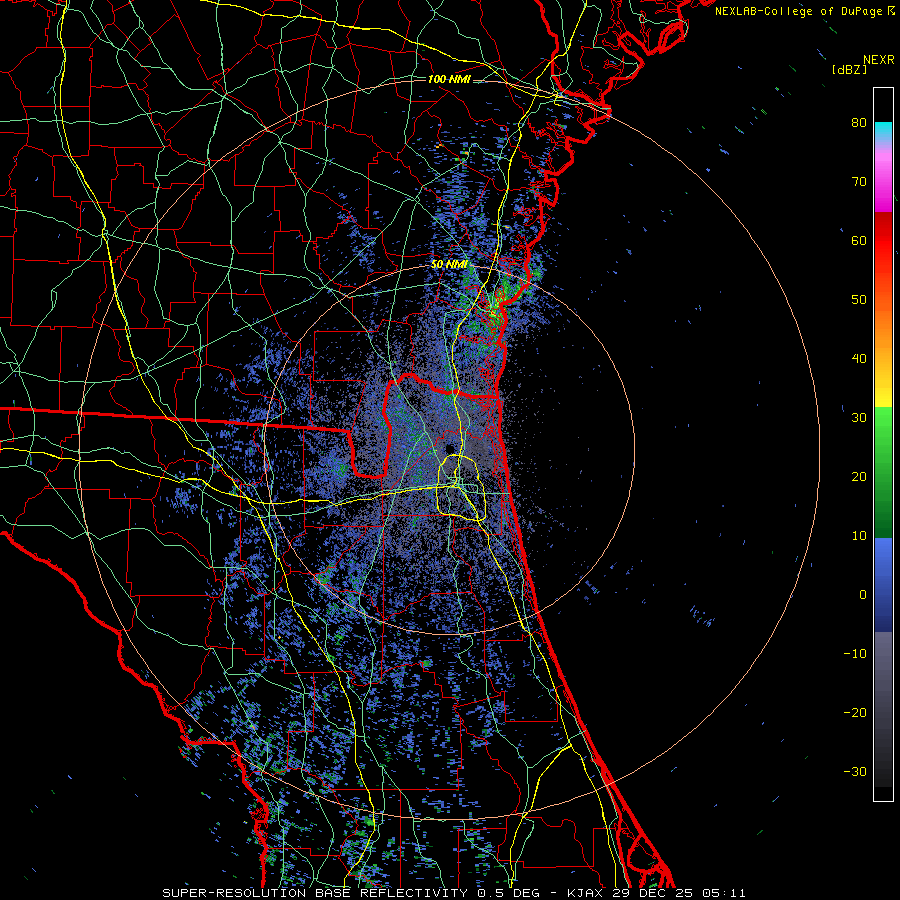This screenshot has width=900, height=900.
Task: Click the black KJAX radar site dot
Action: click(x=450, y=448)
